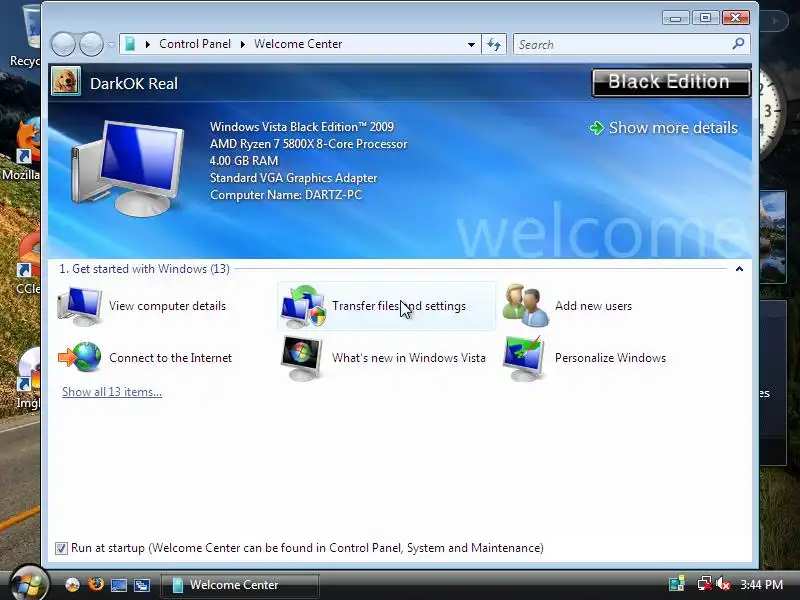Uncheck the Run at startup checkbox

(x=61, y=548)
